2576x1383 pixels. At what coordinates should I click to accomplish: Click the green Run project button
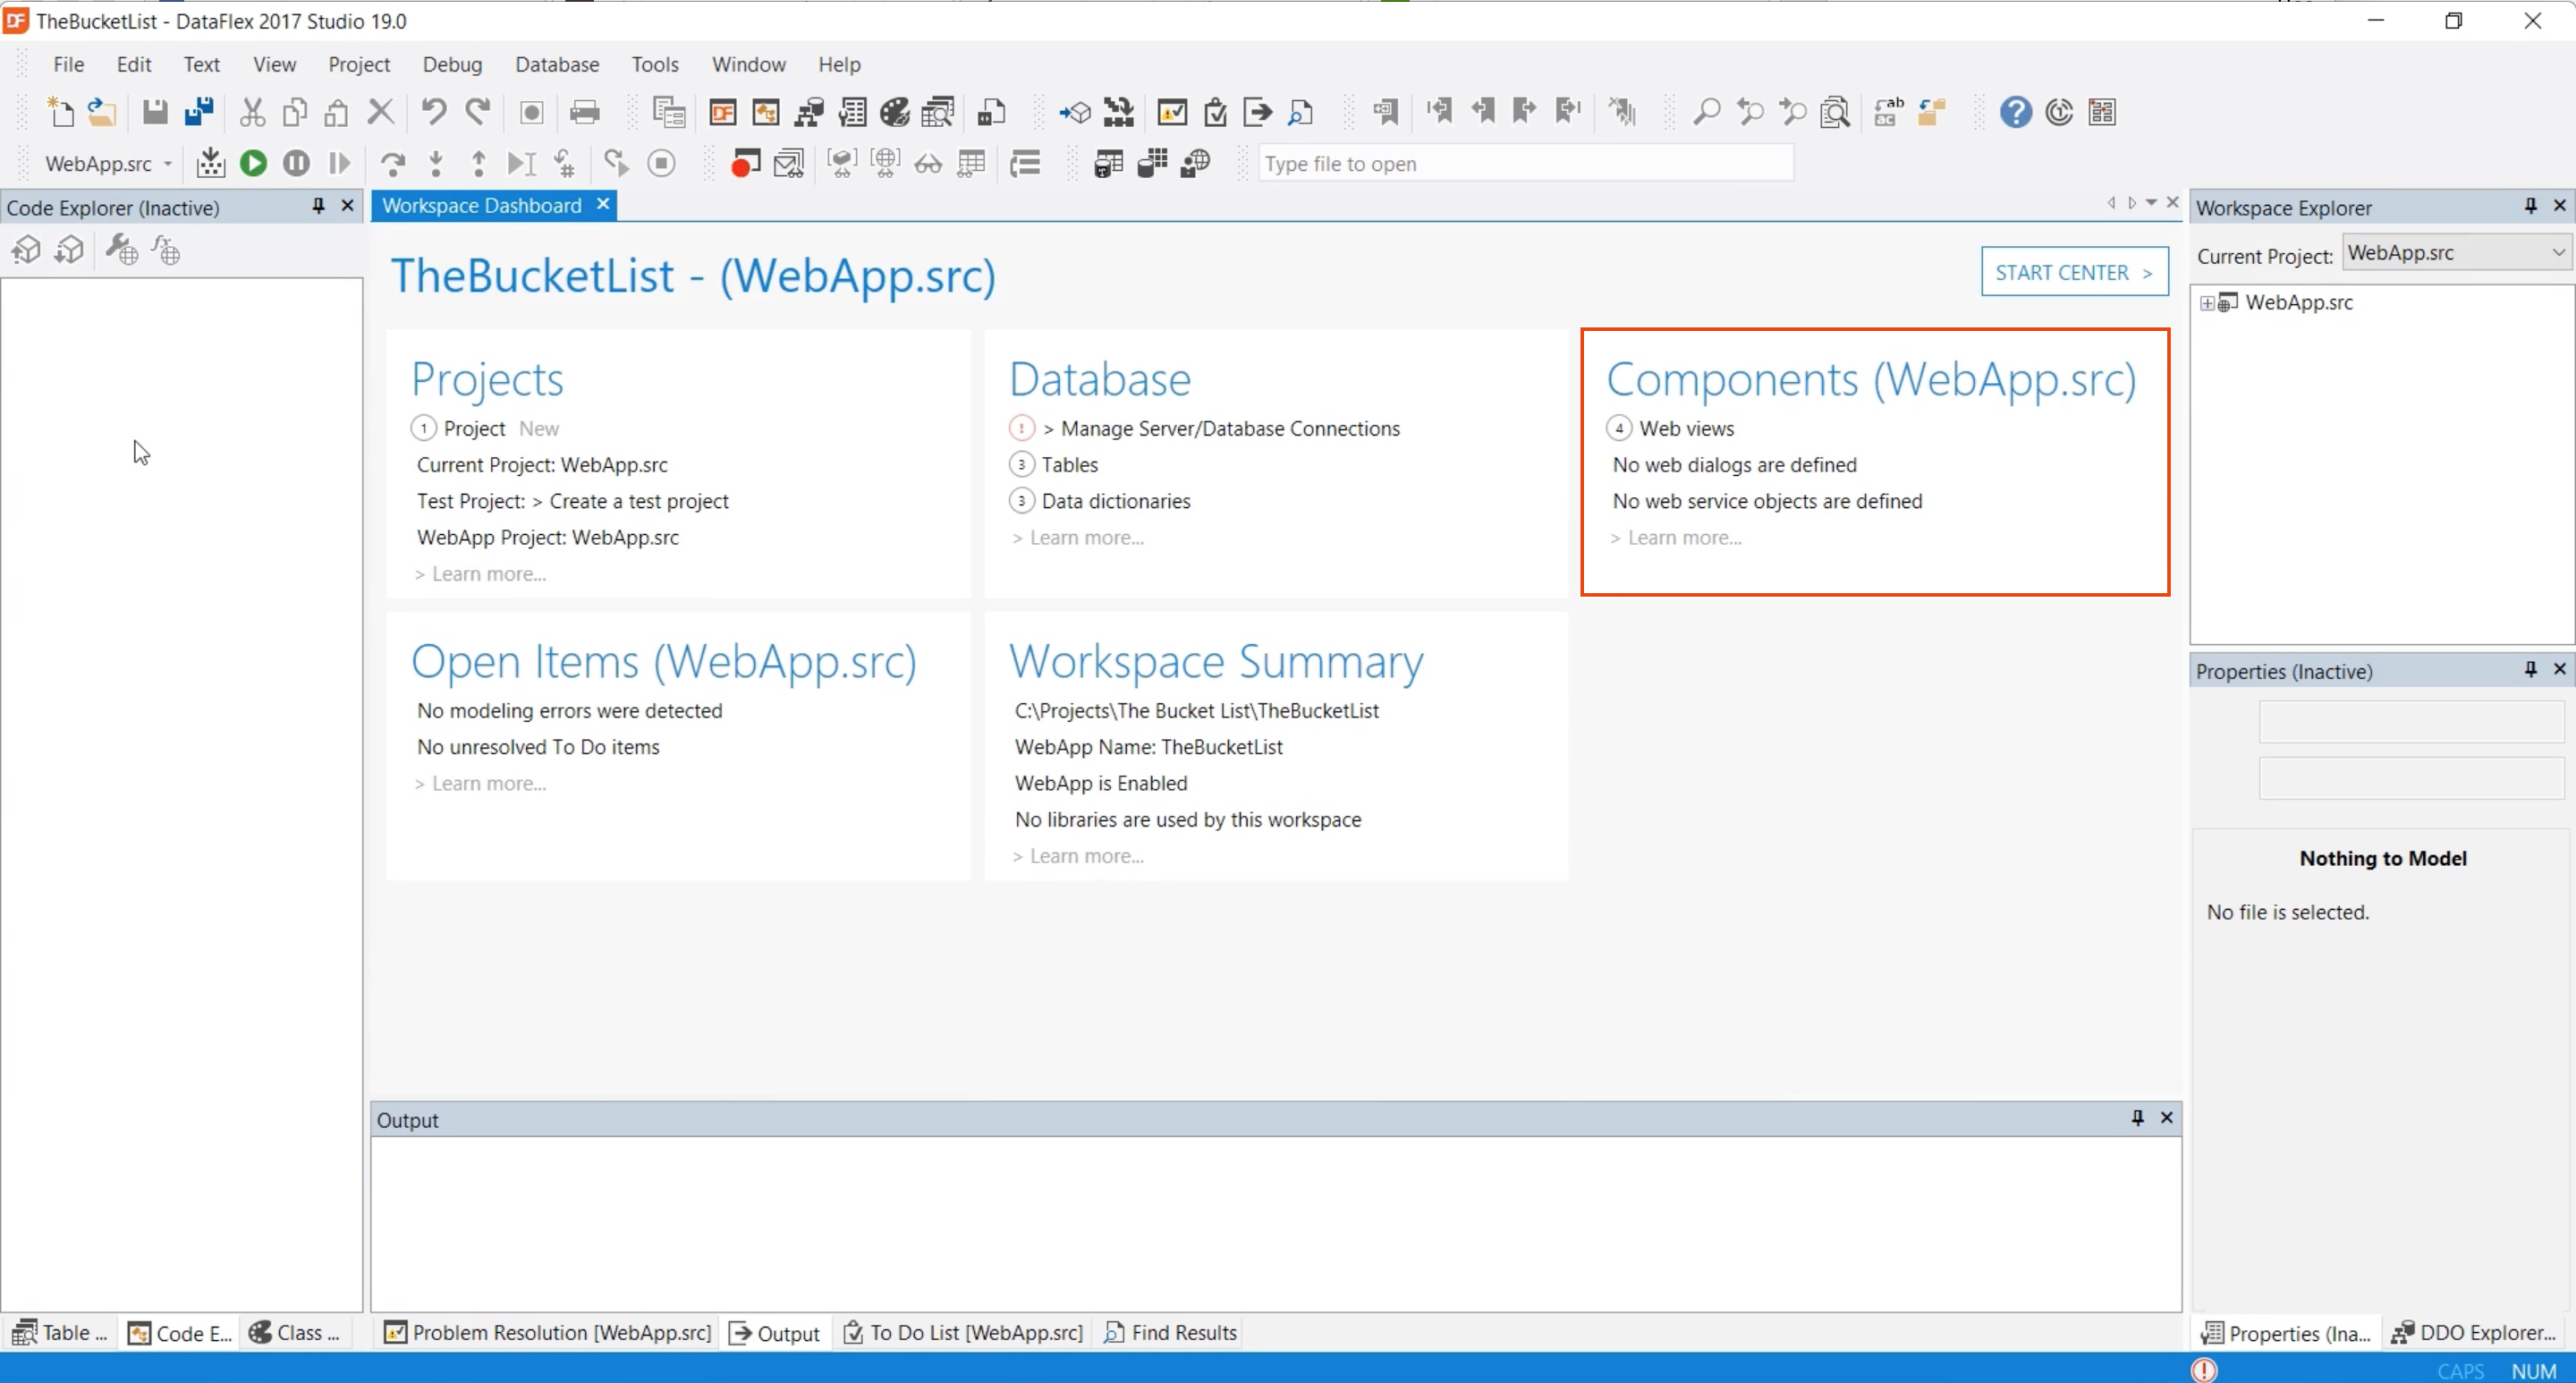[253, 163]
